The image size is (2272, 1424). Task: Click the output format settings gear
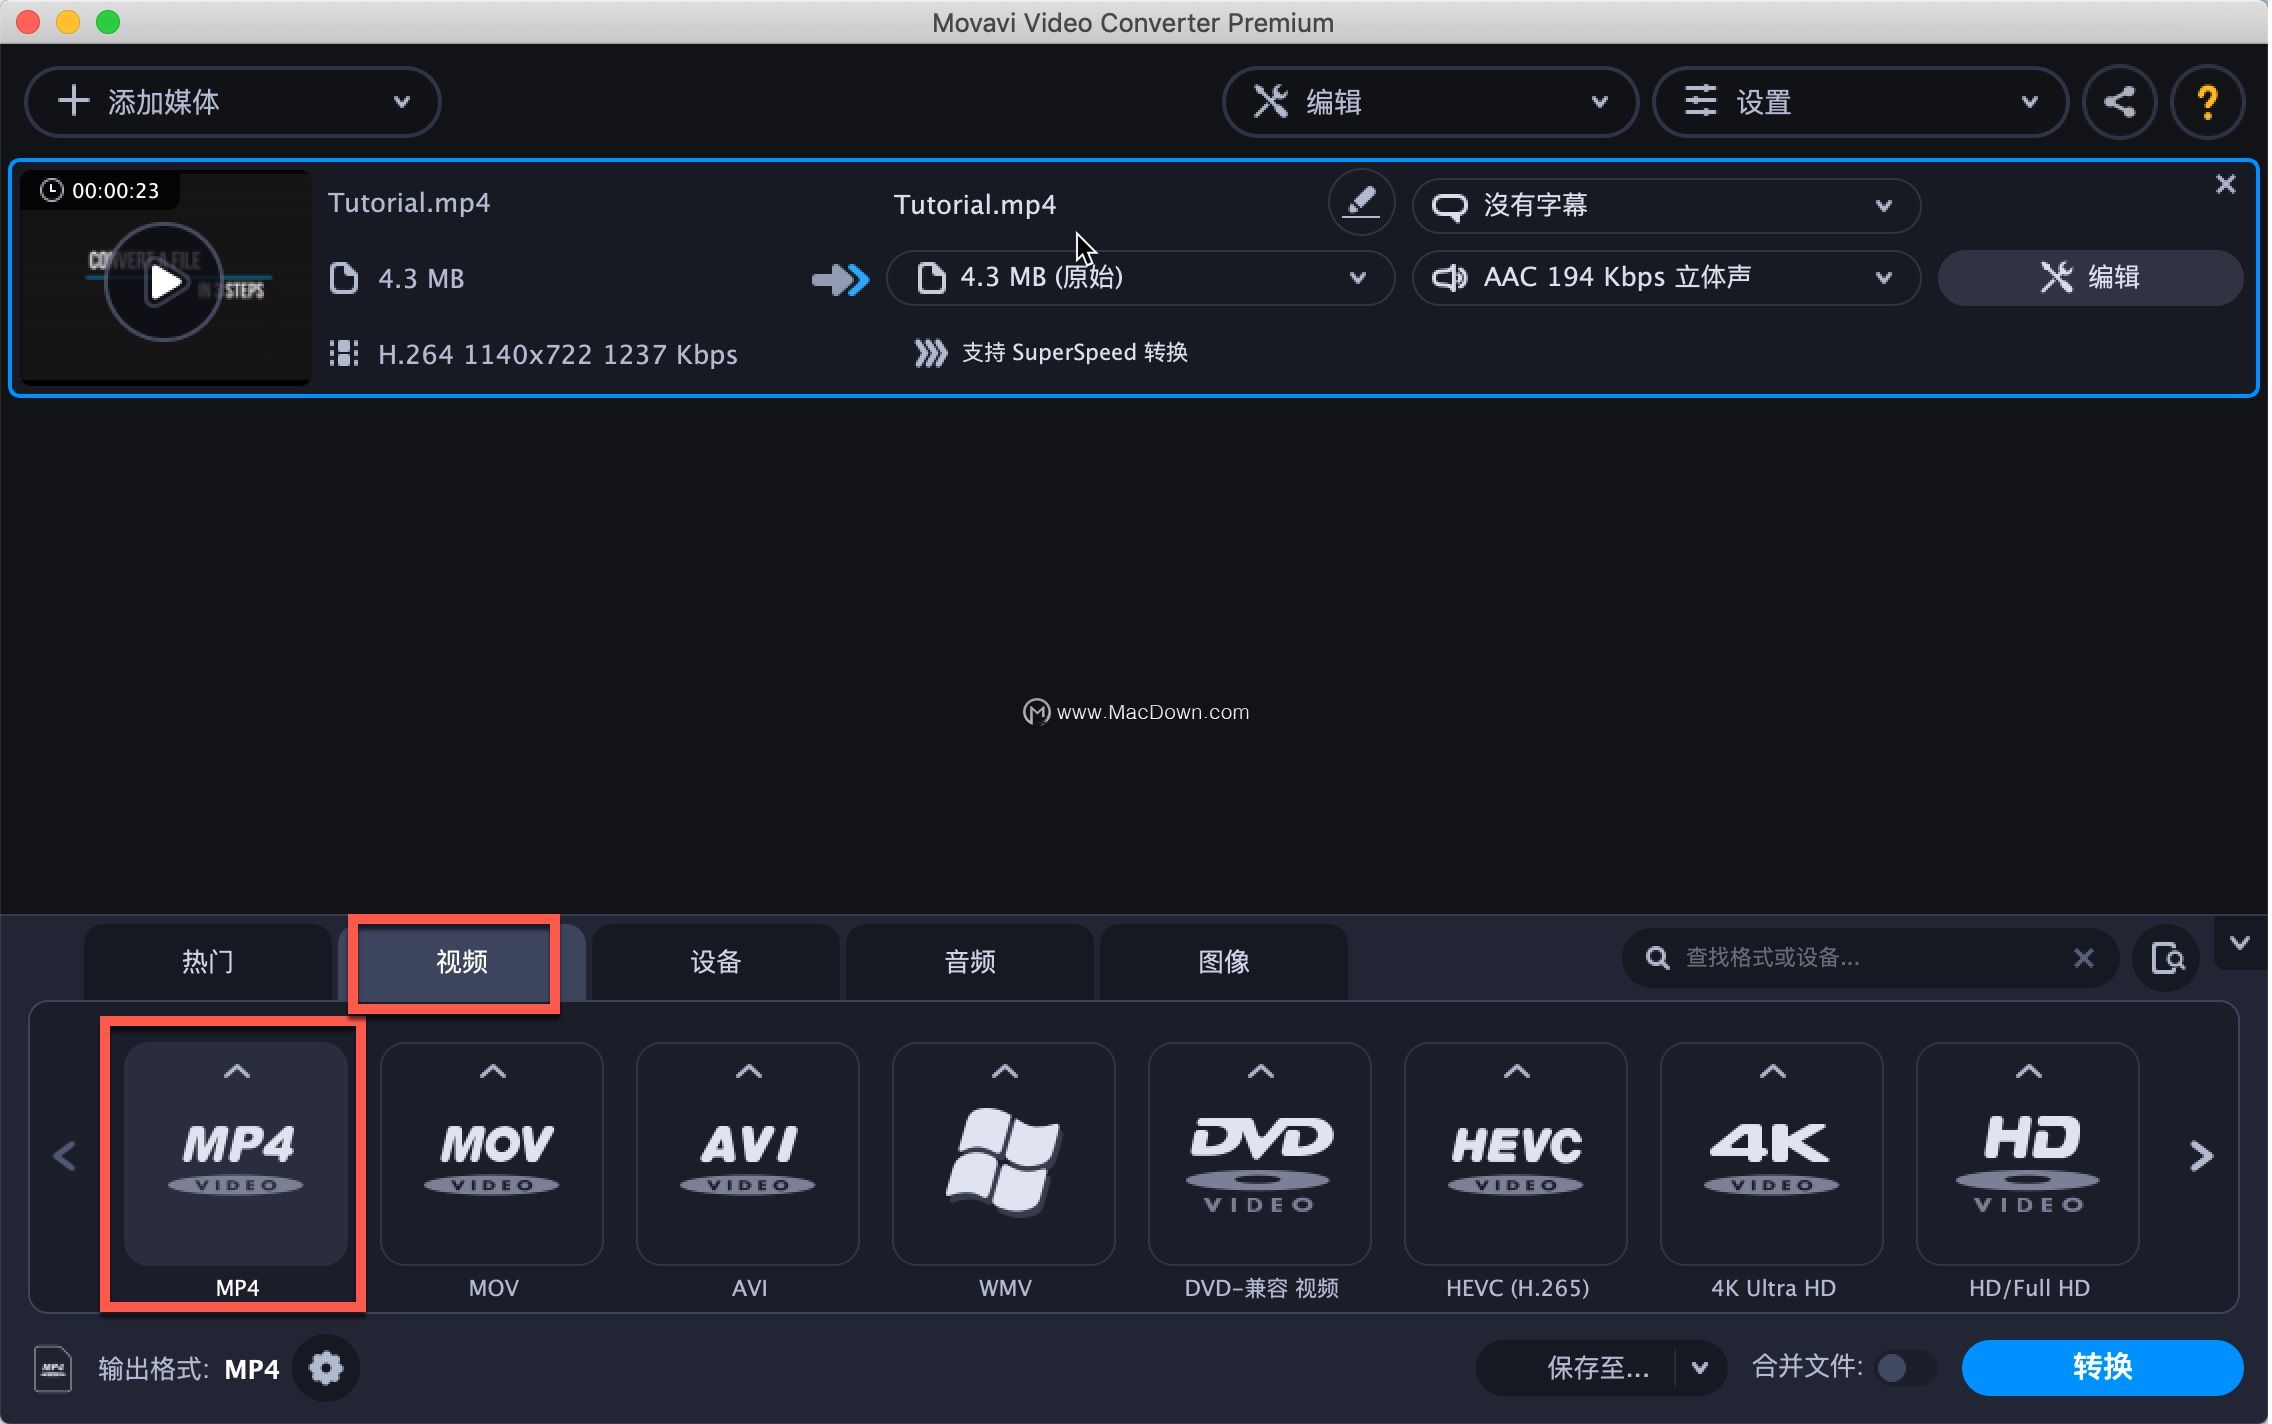click(325, 1367)
